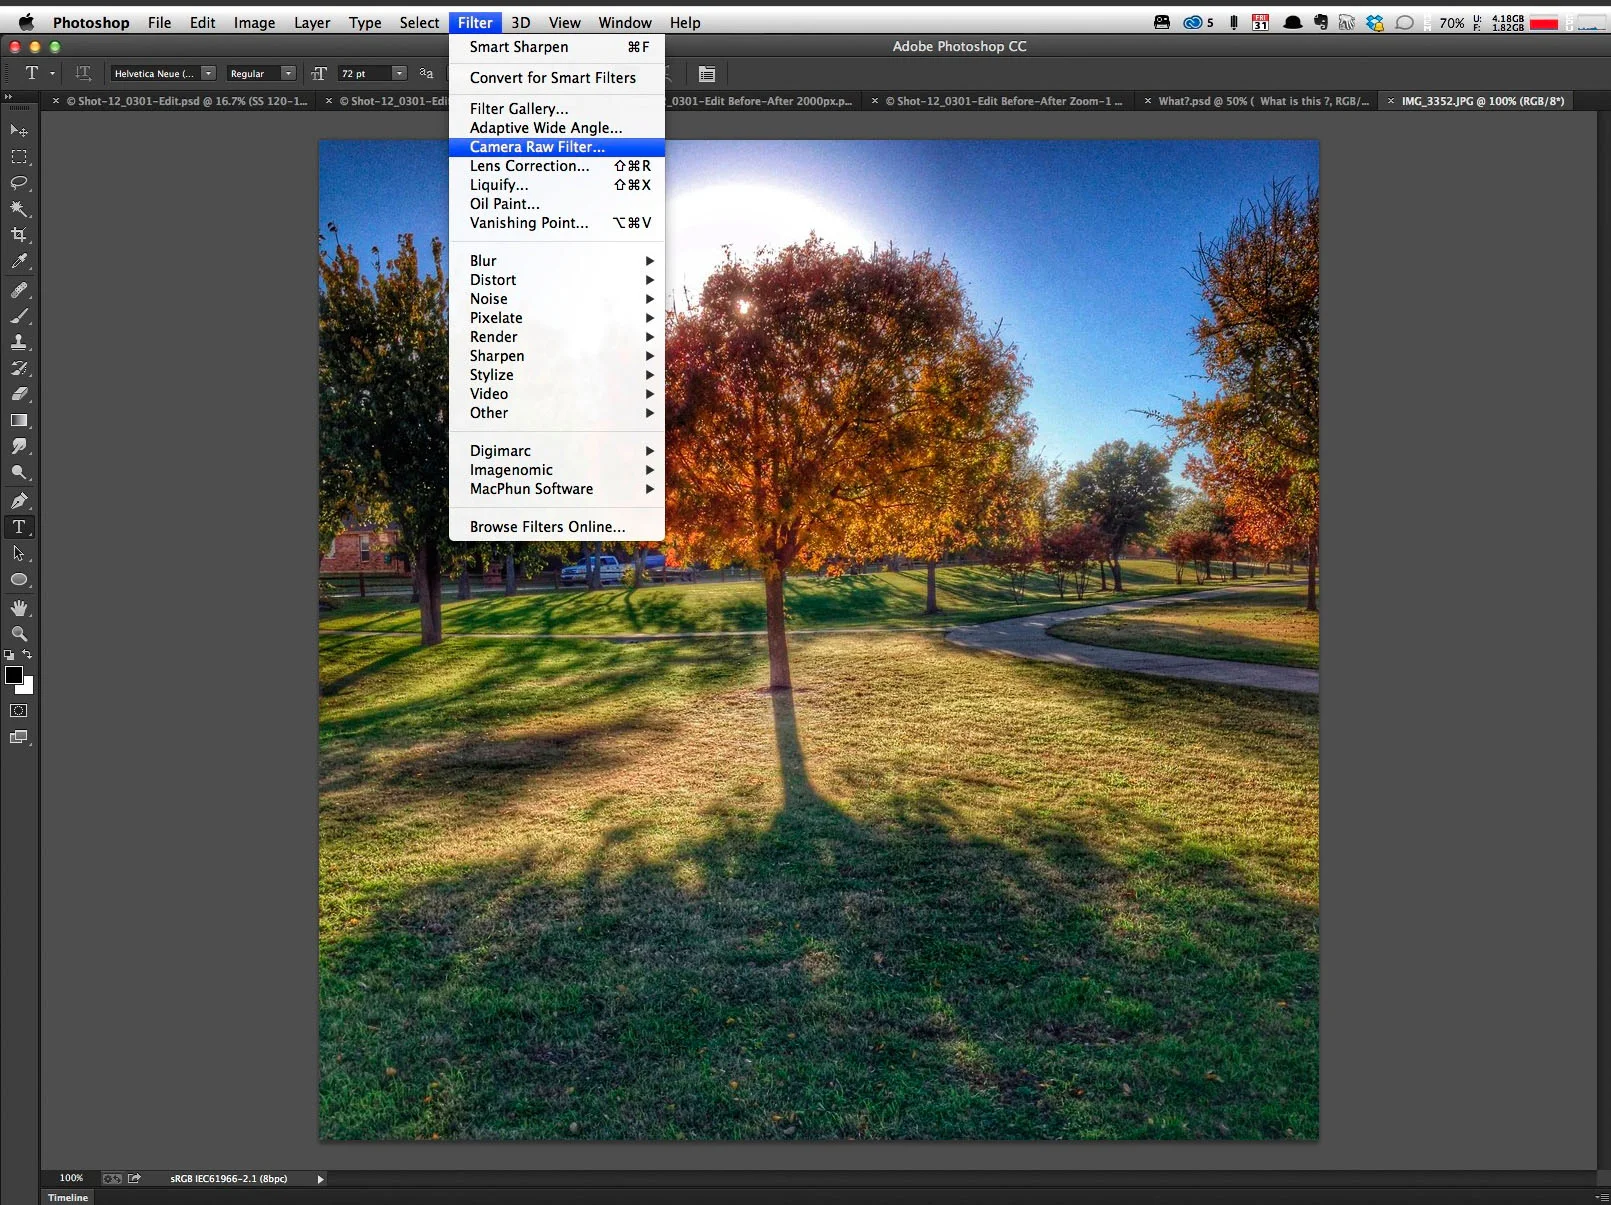Open the font family dropdown
Image resolution: width=1611 pixels, height=1205 pixels.
(208, 73)
